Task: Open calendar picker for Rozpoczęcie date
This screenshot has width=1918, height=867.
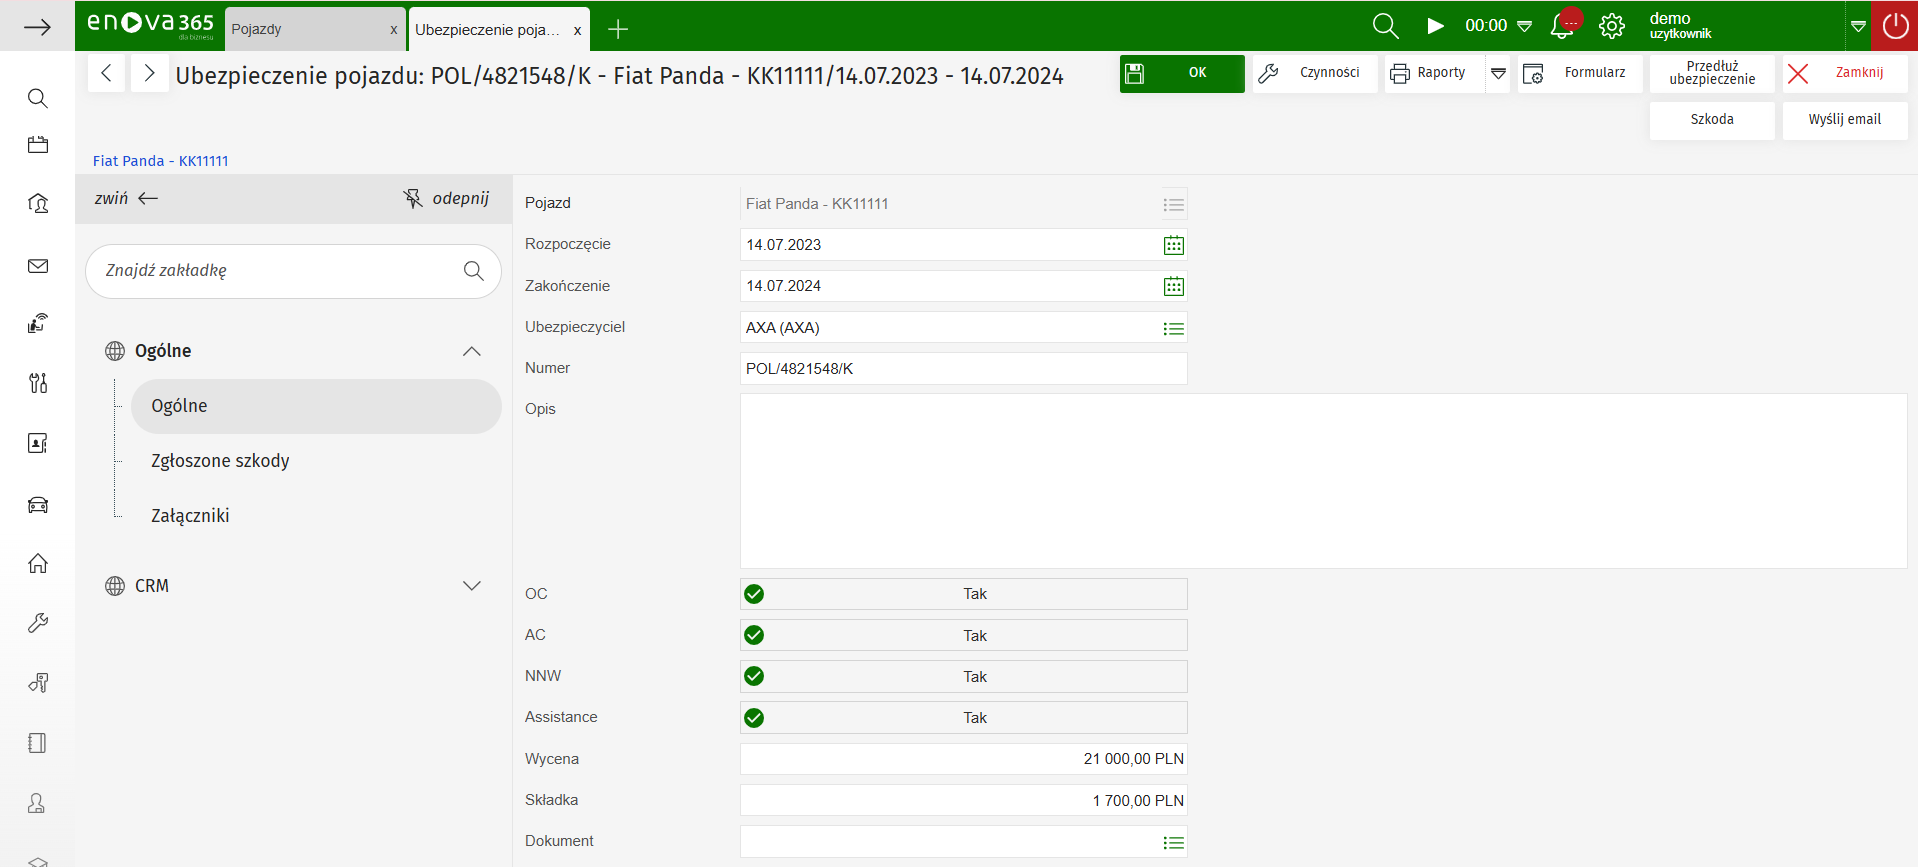Action: pos(1173,245)
